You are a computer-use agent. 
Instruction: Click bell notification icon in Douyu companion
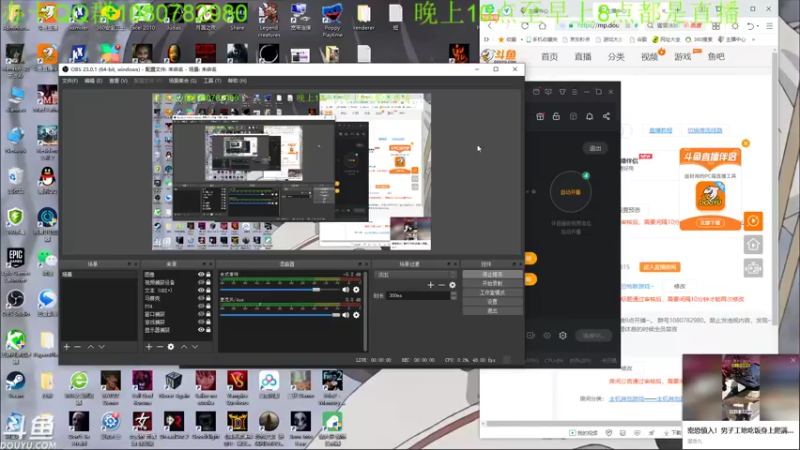tap(589, 116)
